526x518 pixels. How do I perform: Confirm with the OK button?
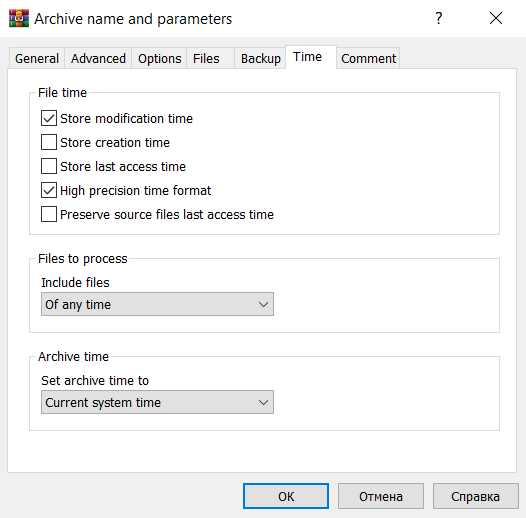286,496
